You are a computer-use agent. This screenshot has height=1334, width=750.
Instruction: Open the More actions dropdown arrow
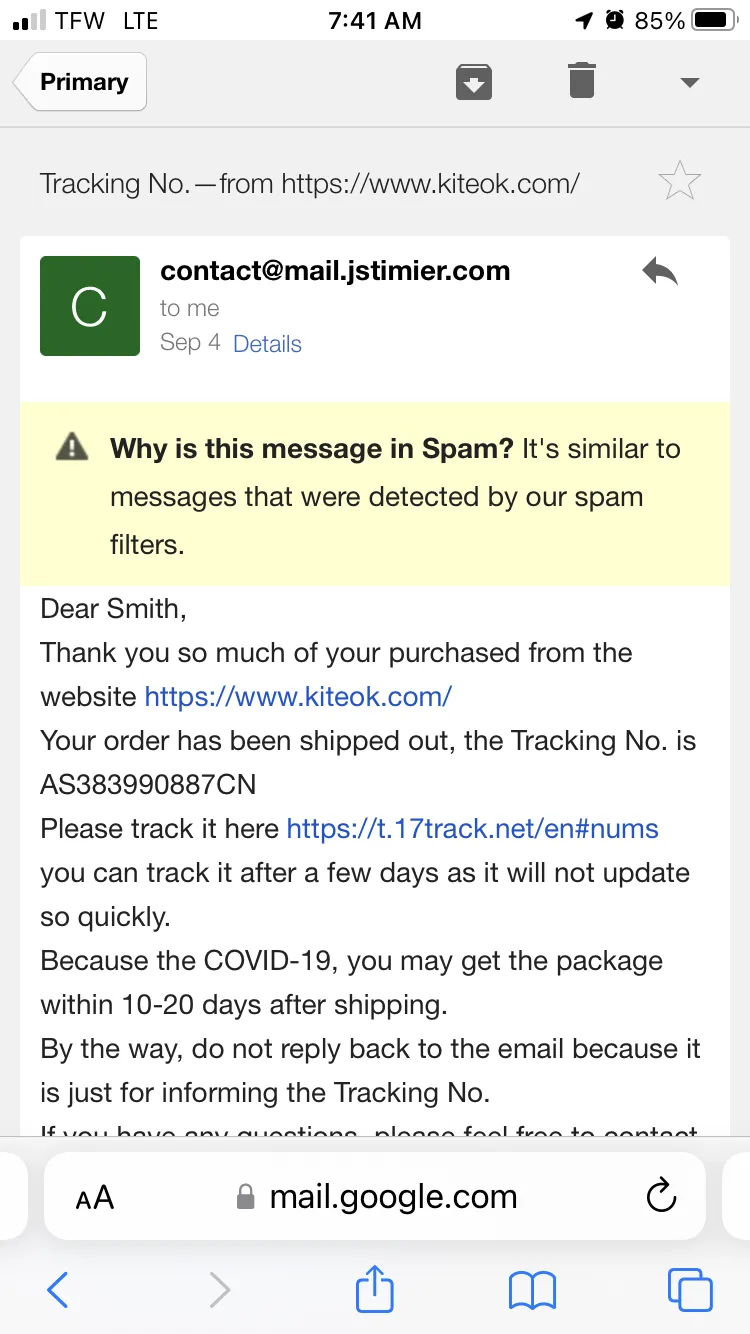[x=689, y=83]
